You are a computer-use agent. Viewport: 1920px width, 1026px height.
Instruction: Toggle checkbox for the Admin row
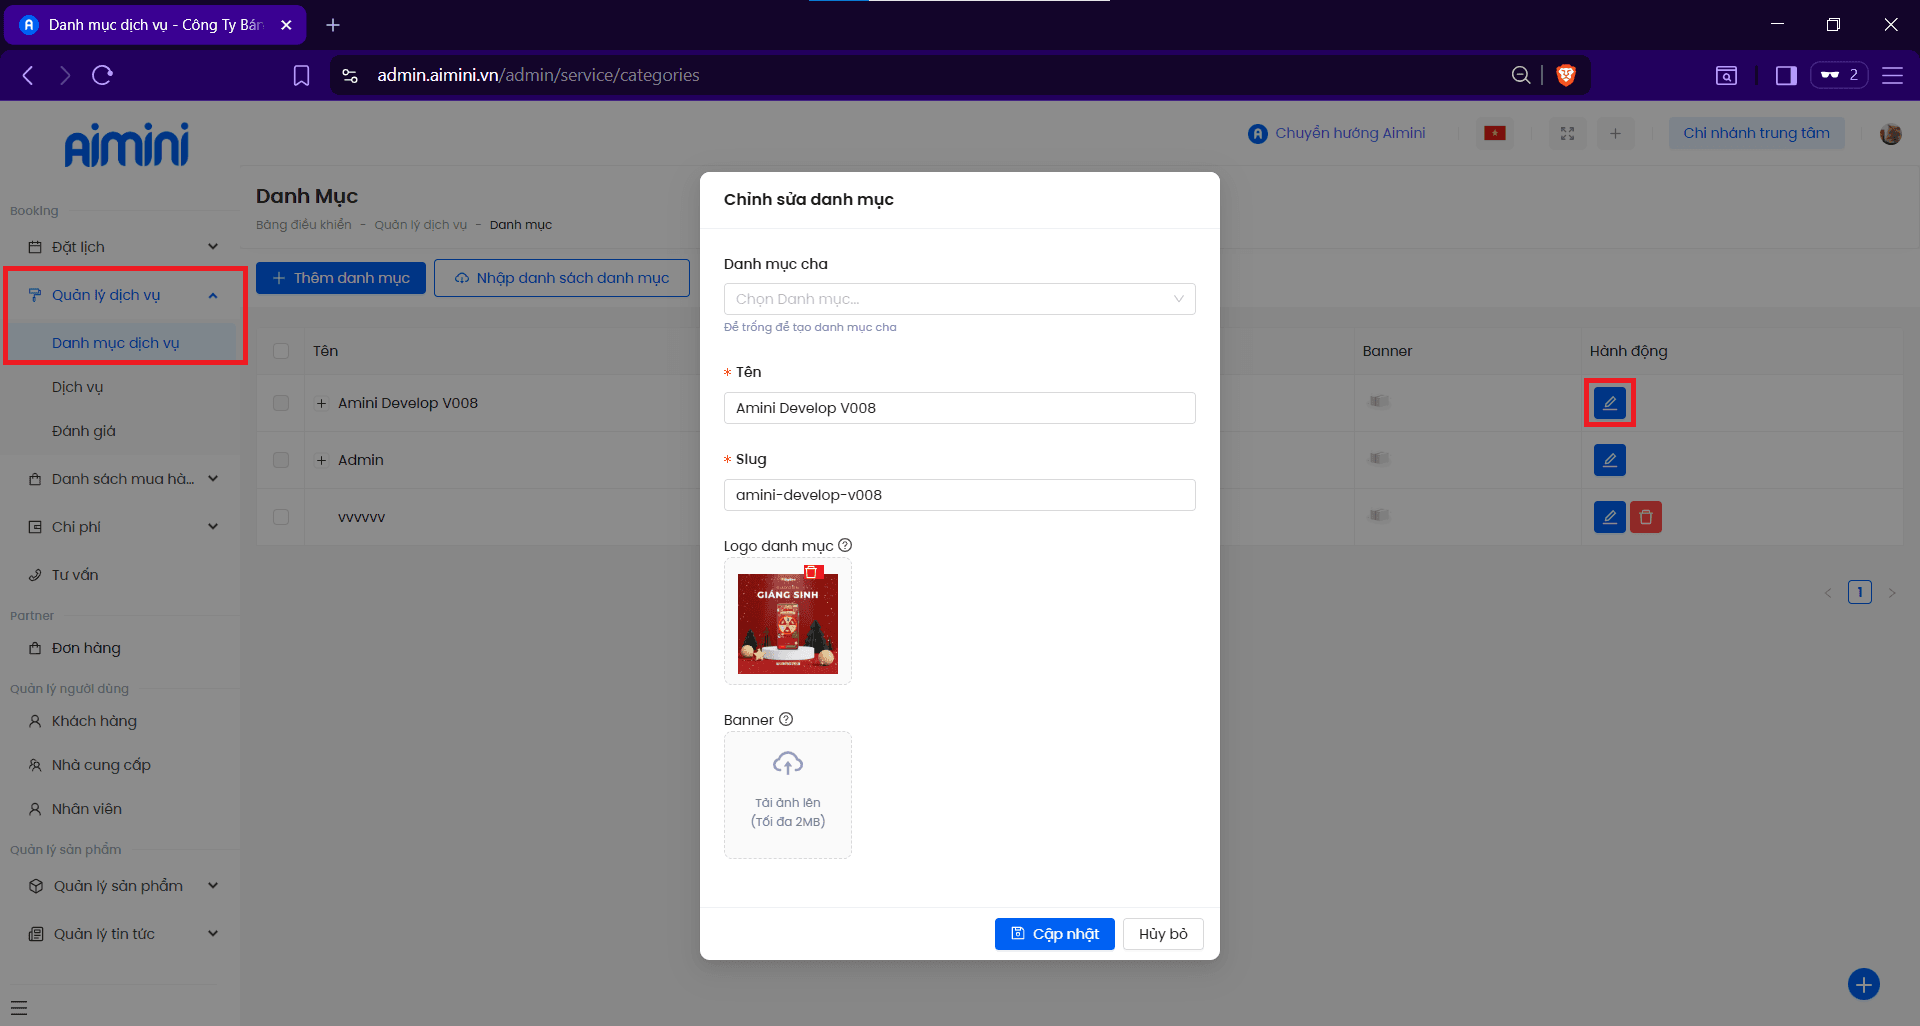pos(281,460)
